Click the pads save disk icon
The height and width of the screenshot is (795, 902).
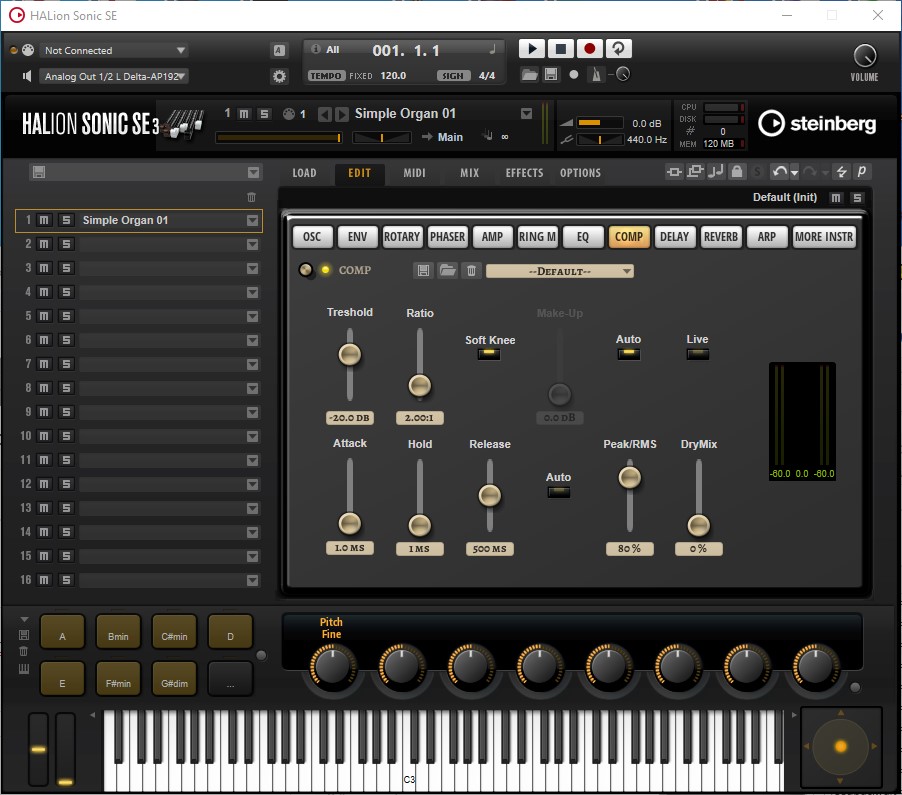24,635
